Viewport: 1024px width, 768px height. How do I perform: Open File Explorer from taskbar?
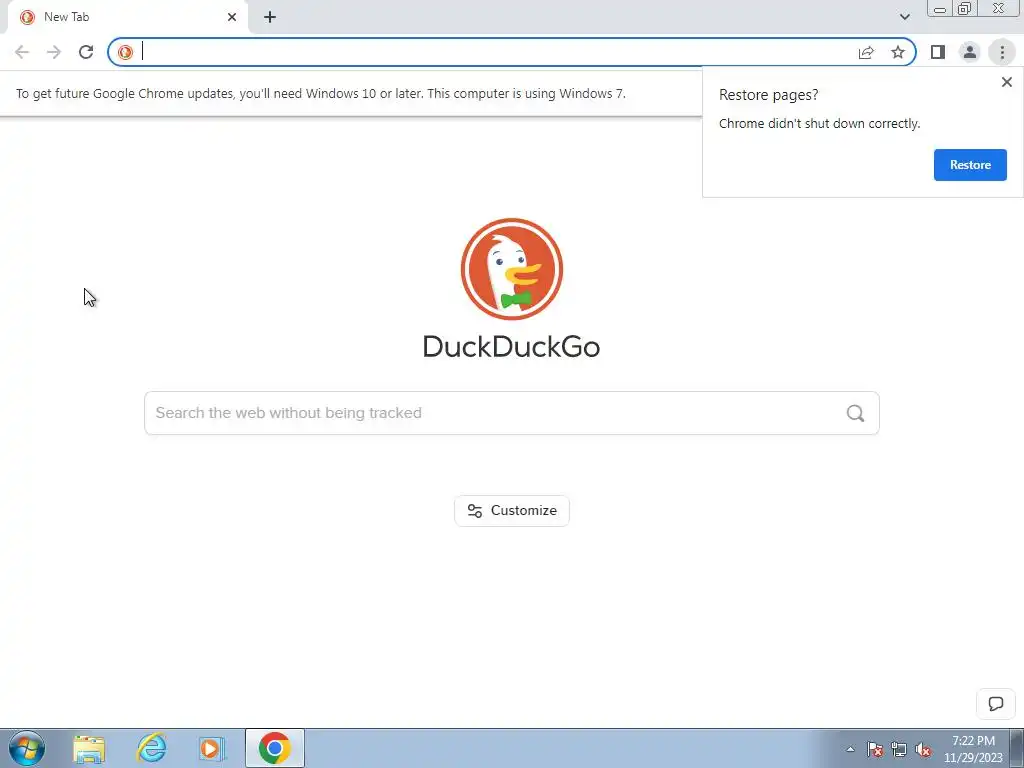point(89,748)
